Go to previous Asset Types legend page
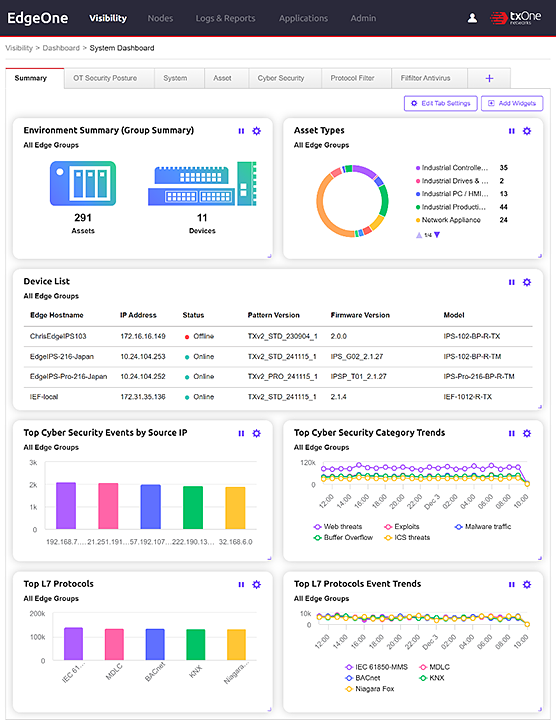This screenshot has width=556, height=720. pyautogui.click(x=419, y=235)
